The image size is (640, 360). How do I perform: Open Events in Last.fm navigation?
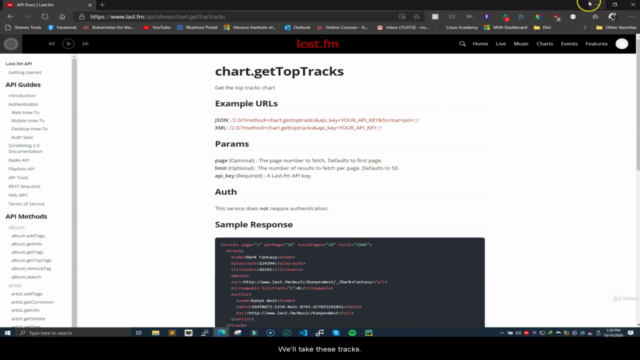click(x=569, y=44)
